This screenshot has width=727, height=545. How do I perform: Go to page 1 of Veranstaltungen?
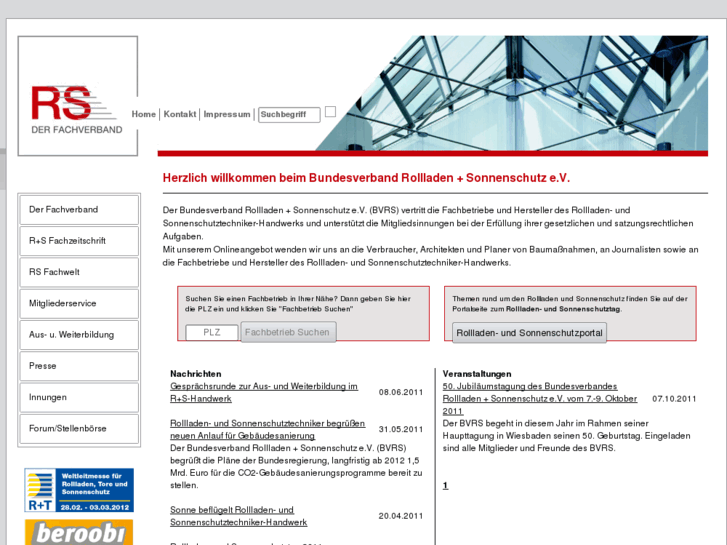coord(445,486)
